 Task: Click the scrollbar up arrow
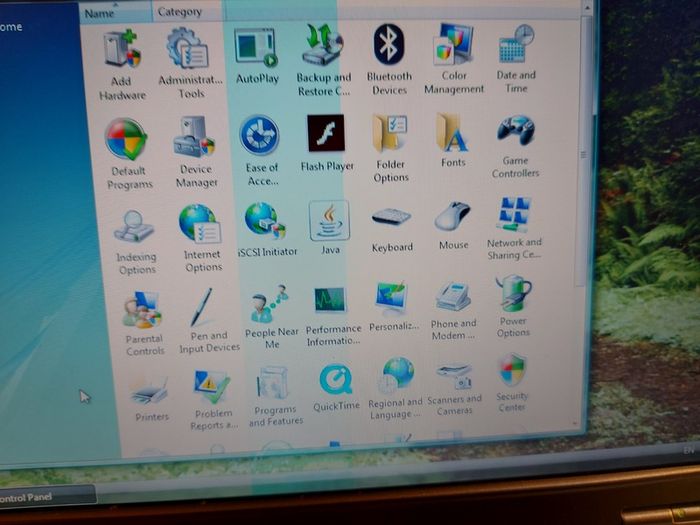[x=588, y=7]
